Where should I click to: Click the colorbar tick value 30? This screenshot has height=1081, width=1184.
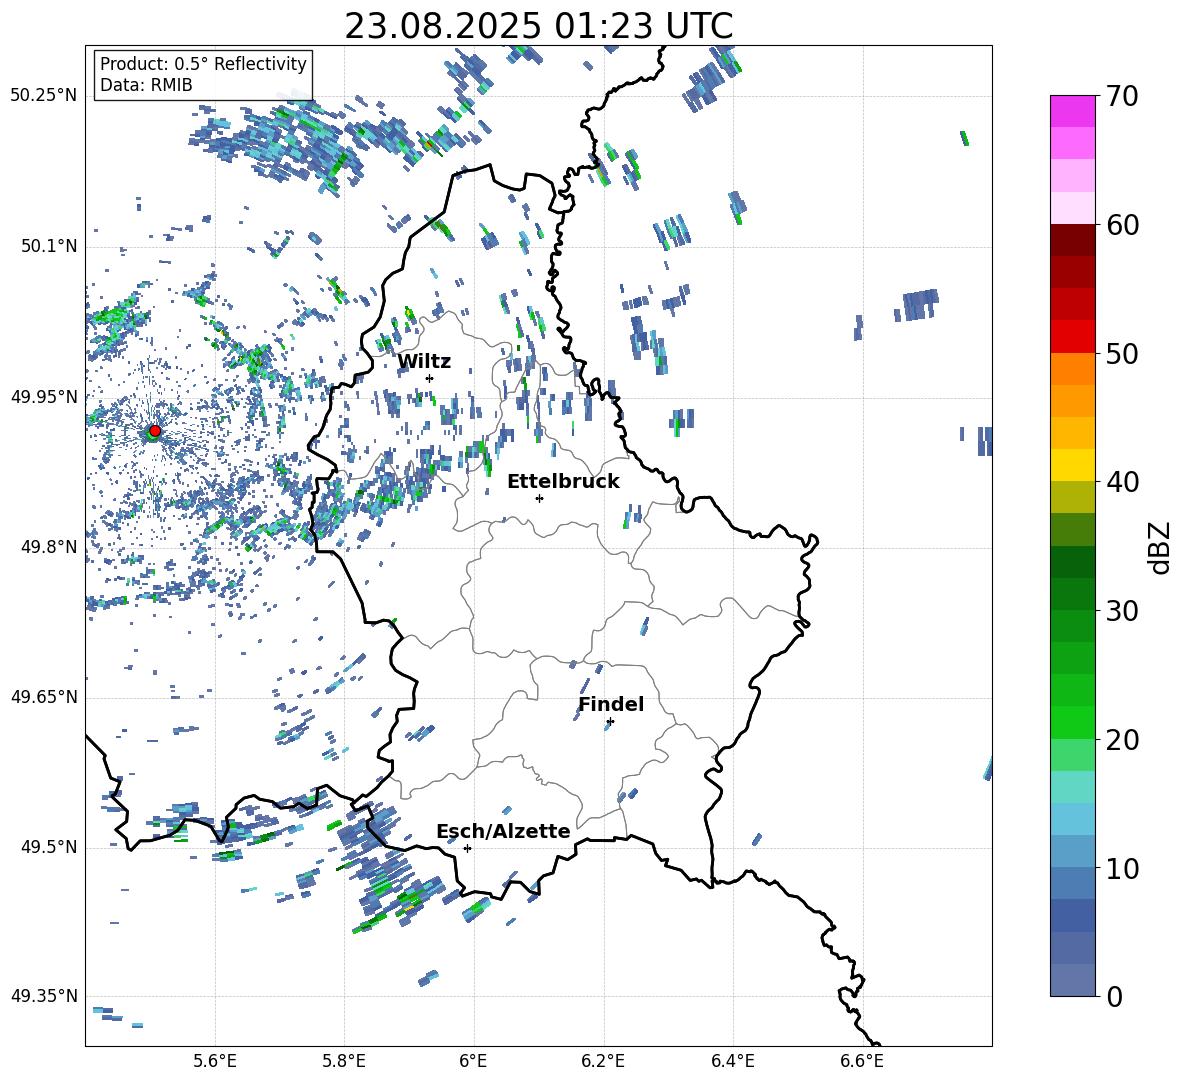[1122, 611]
